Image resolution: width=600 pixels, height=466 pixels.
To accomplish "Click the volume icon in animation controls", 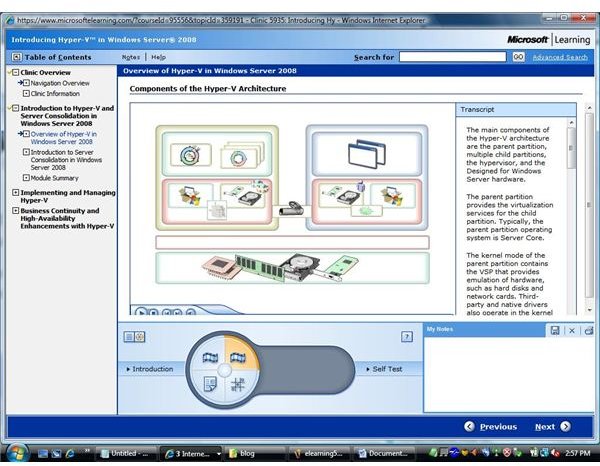I will point(190,313).
